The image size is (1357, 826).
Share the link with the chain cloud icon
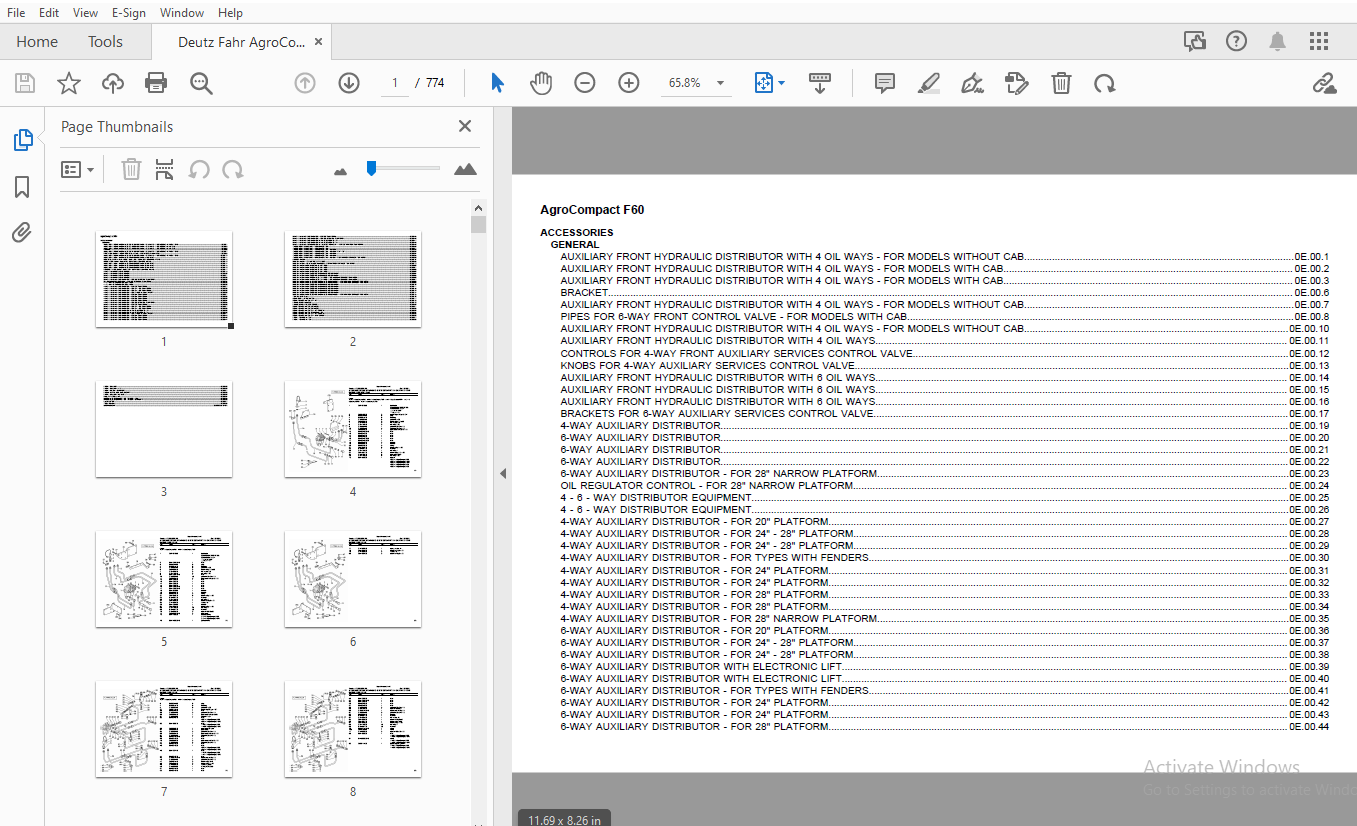(x=1324, y=83)
